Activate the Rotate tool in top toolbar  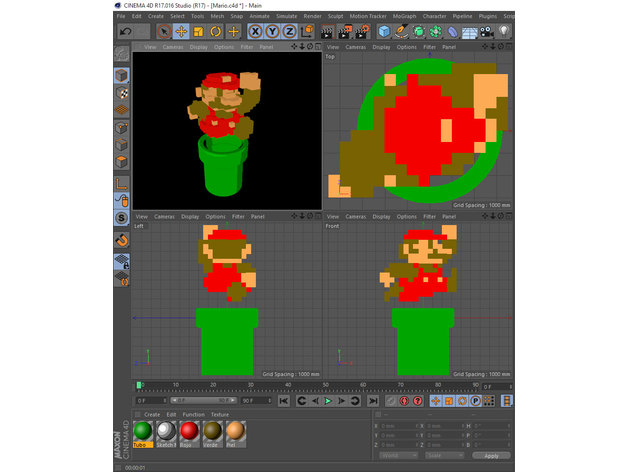[x=215, y=31]
